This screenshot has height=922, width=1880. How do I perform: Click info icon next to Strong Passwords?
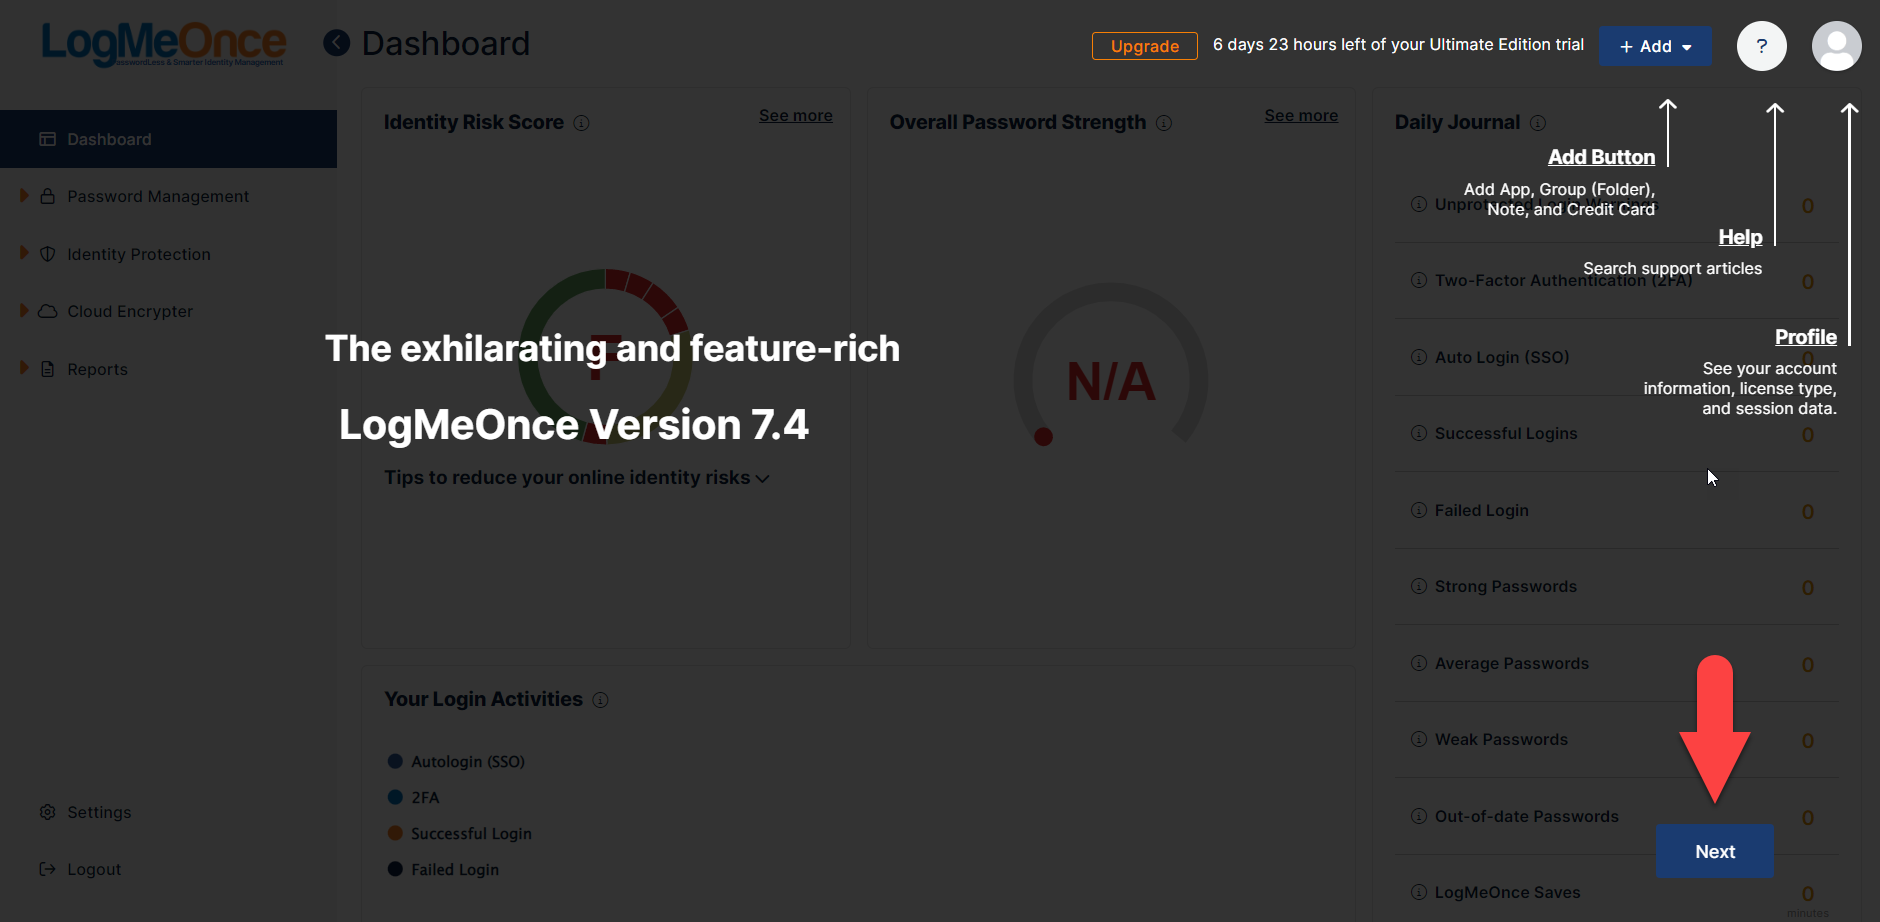coord(1418,586)
